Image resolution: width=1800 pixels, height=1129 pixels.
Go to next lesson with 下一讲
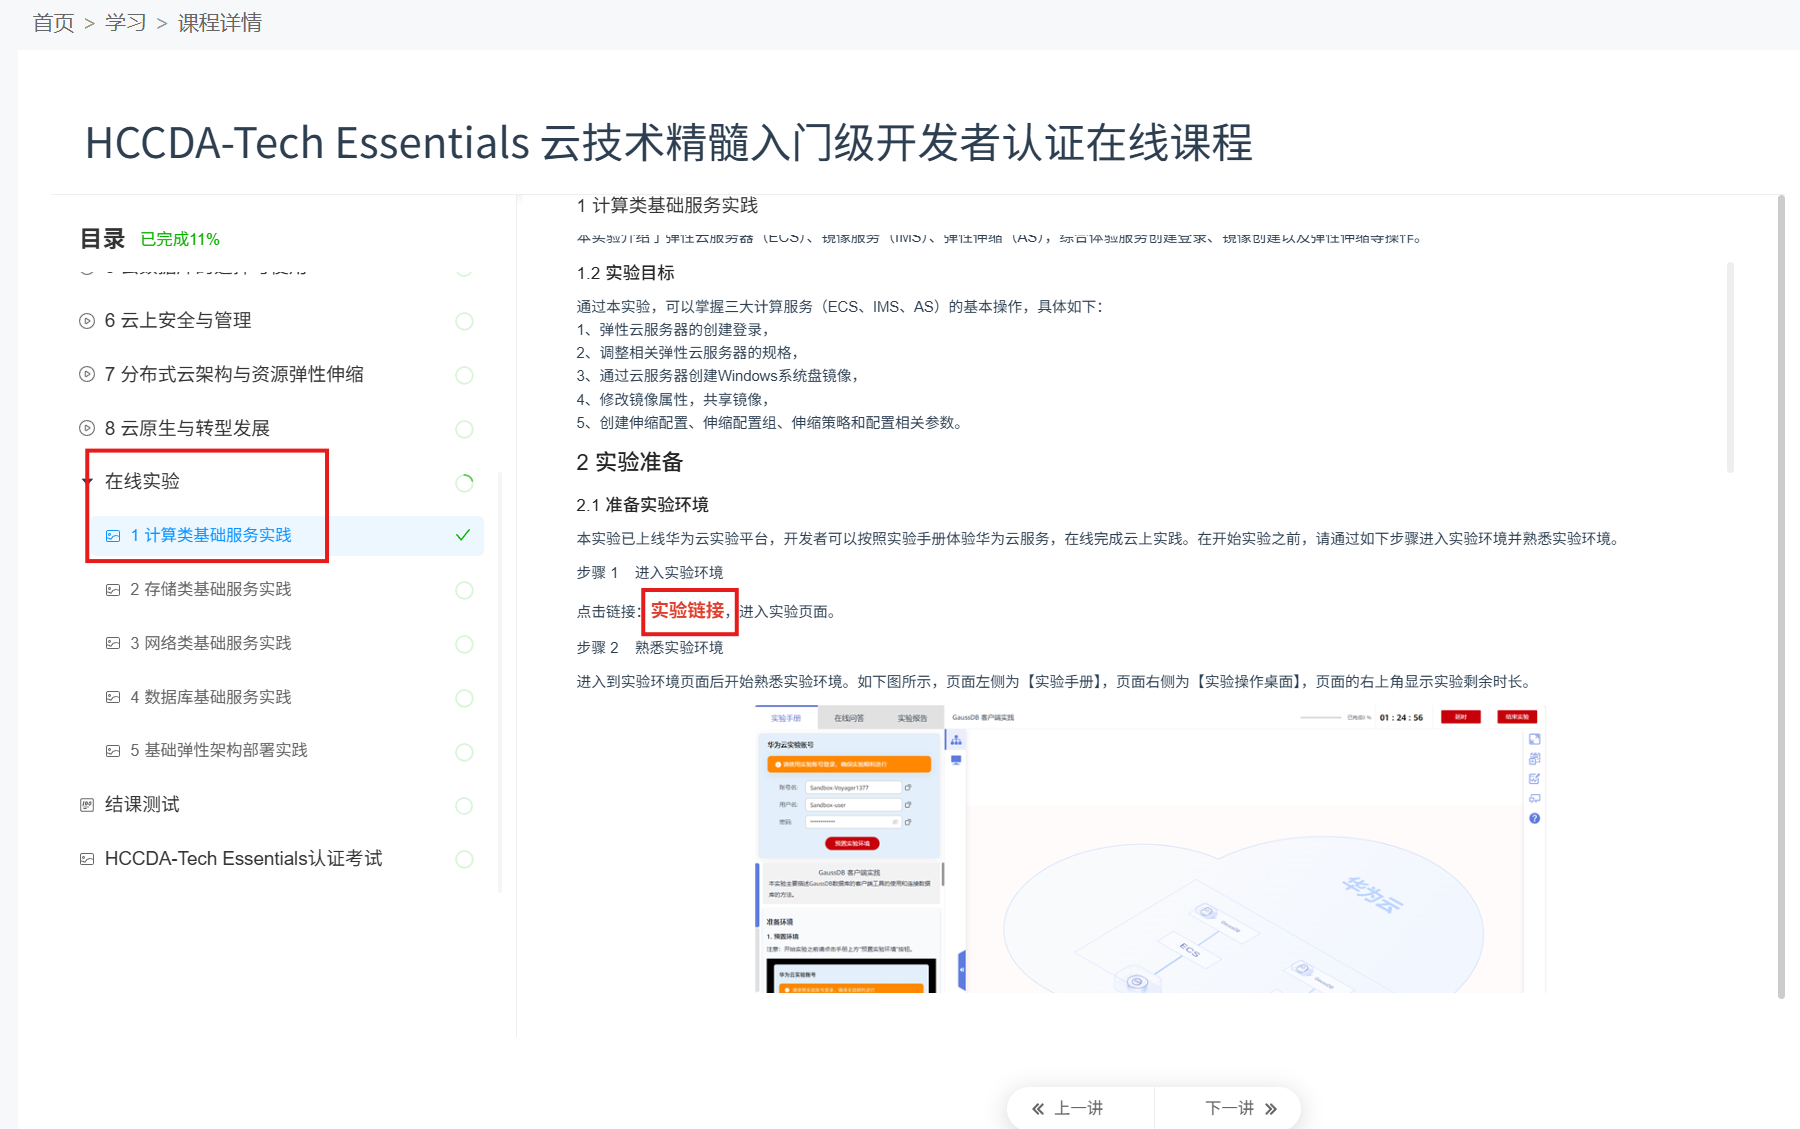(1240, 1108)
